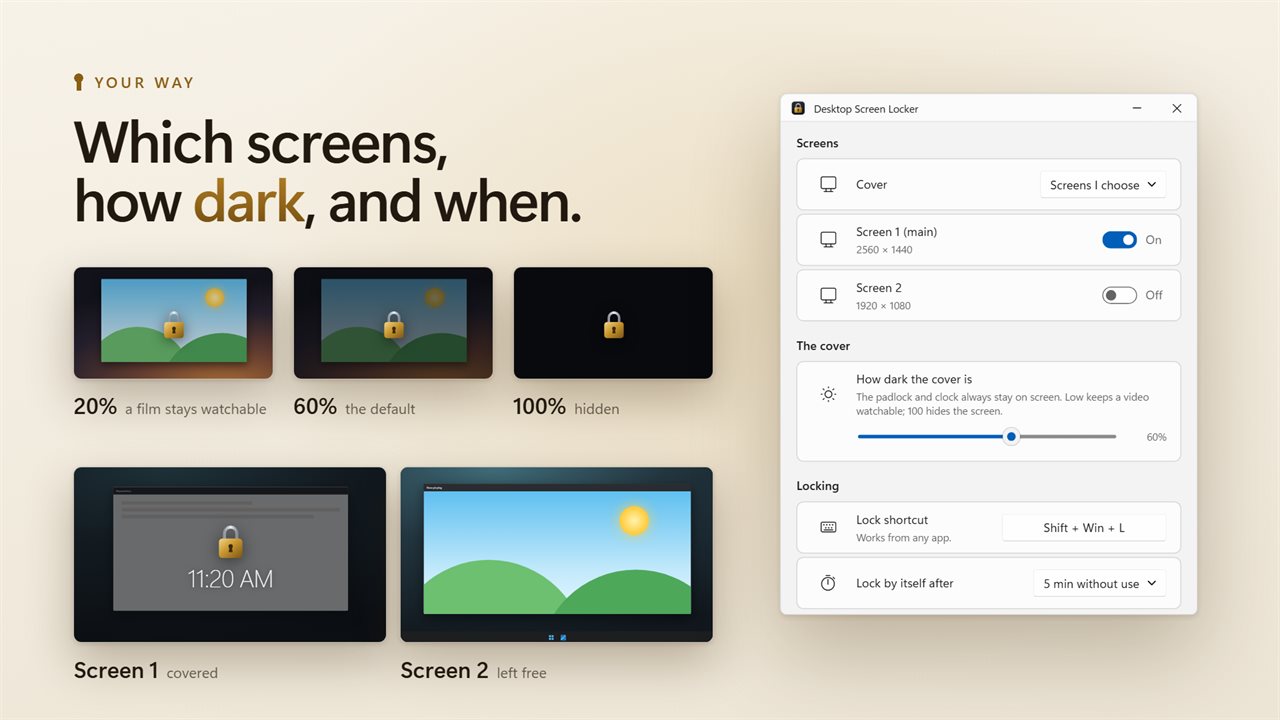Image resolution: width=1280 pixels, height=720 pixels.
Task: Click the Screen 2 left free preview image
Action: 557,554
